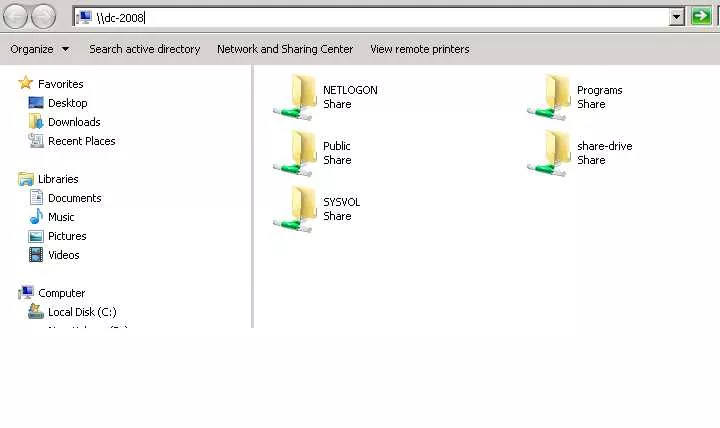Click the Local Disk (C:) drive icon
Screen dimensions: 720x428
(36, 311)
